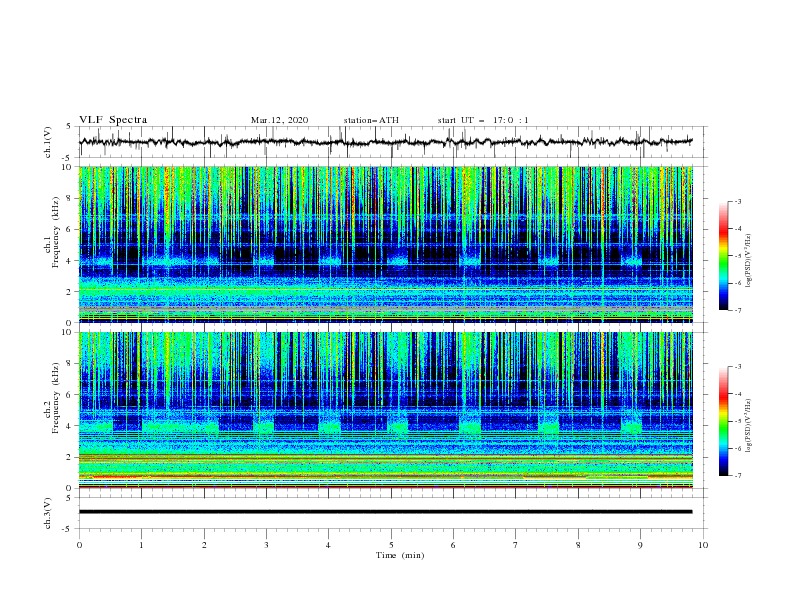792x612 pixels.
Task: Click the "9" tick on the time axis
Action: click(x=640, y=545)
